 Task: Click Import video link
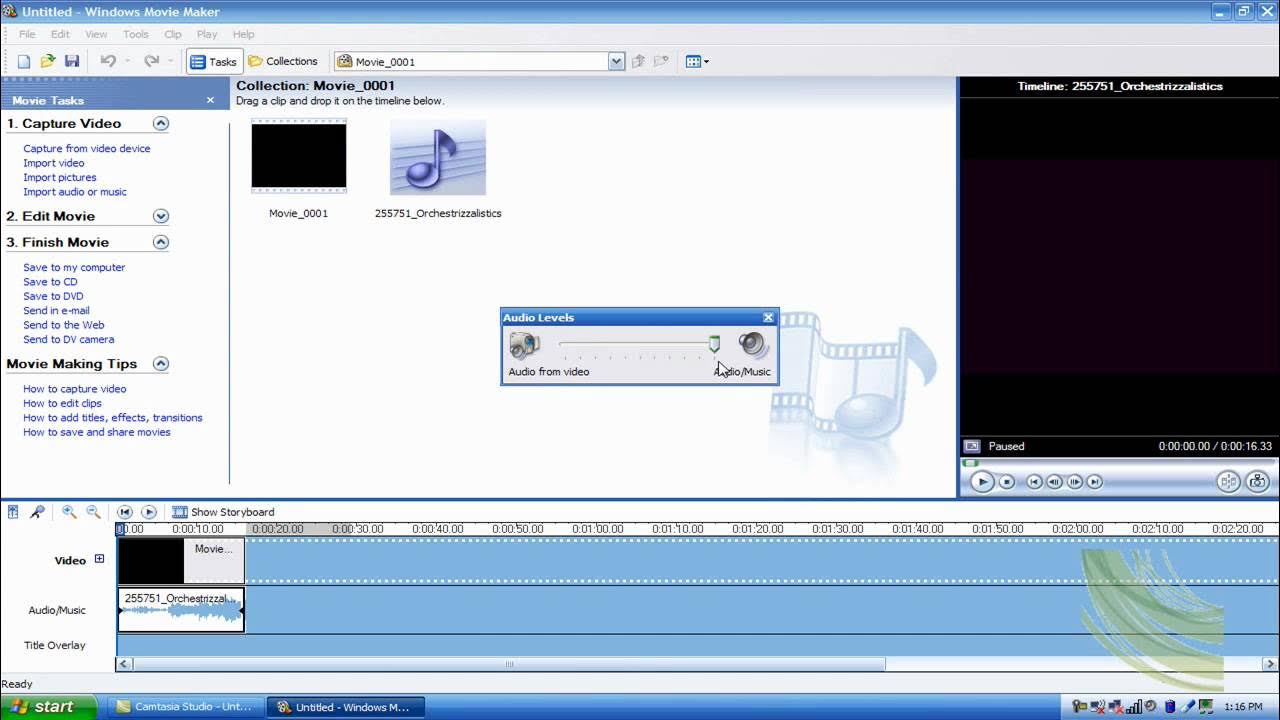[54, 163]
